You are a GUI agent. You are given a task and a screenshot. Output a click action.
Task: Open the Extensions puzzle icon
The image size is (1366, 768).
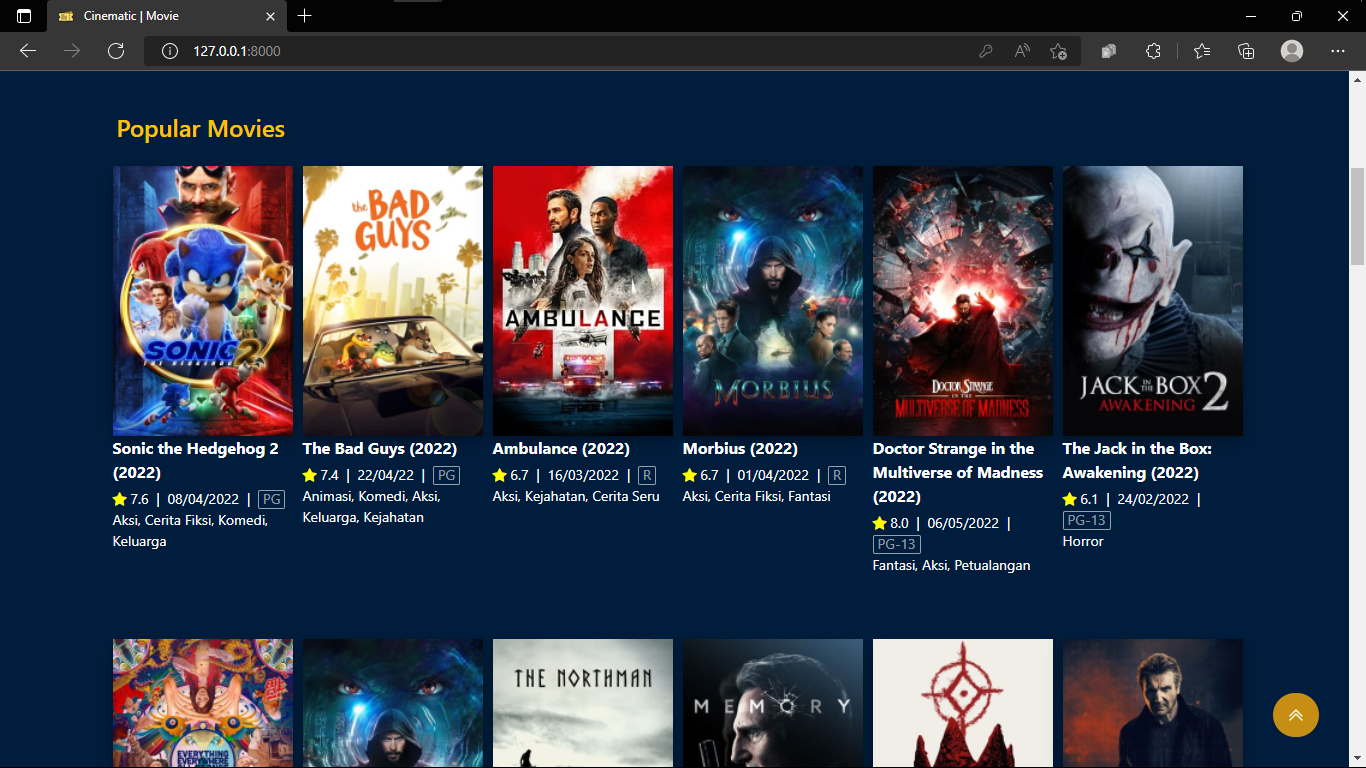[1153, 51]
